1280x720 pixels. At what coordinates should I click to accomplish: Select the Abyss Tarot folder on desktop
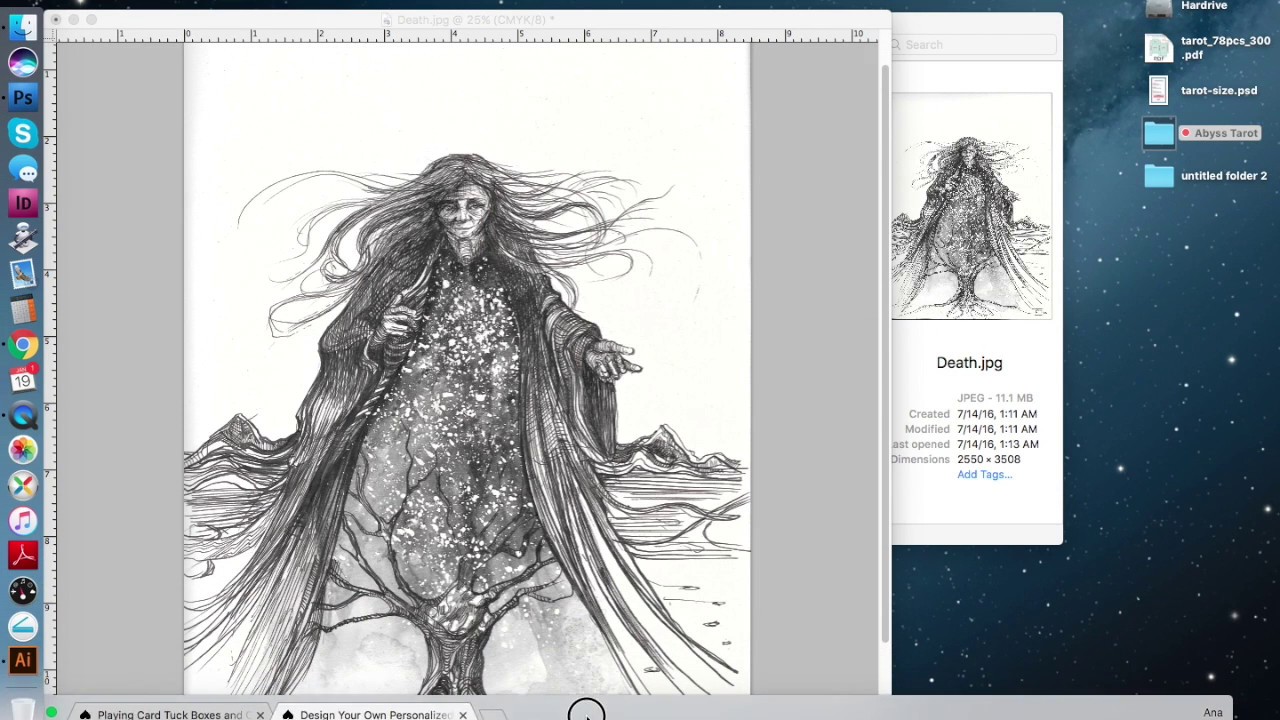(x=1159, y=133)
